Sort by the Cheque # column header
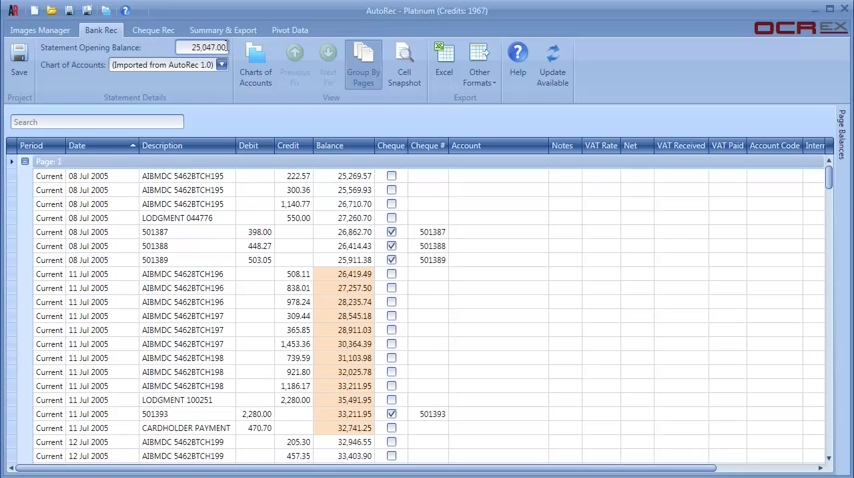The width and height of the screenshot is (854, 478). [x=428, y=145]
